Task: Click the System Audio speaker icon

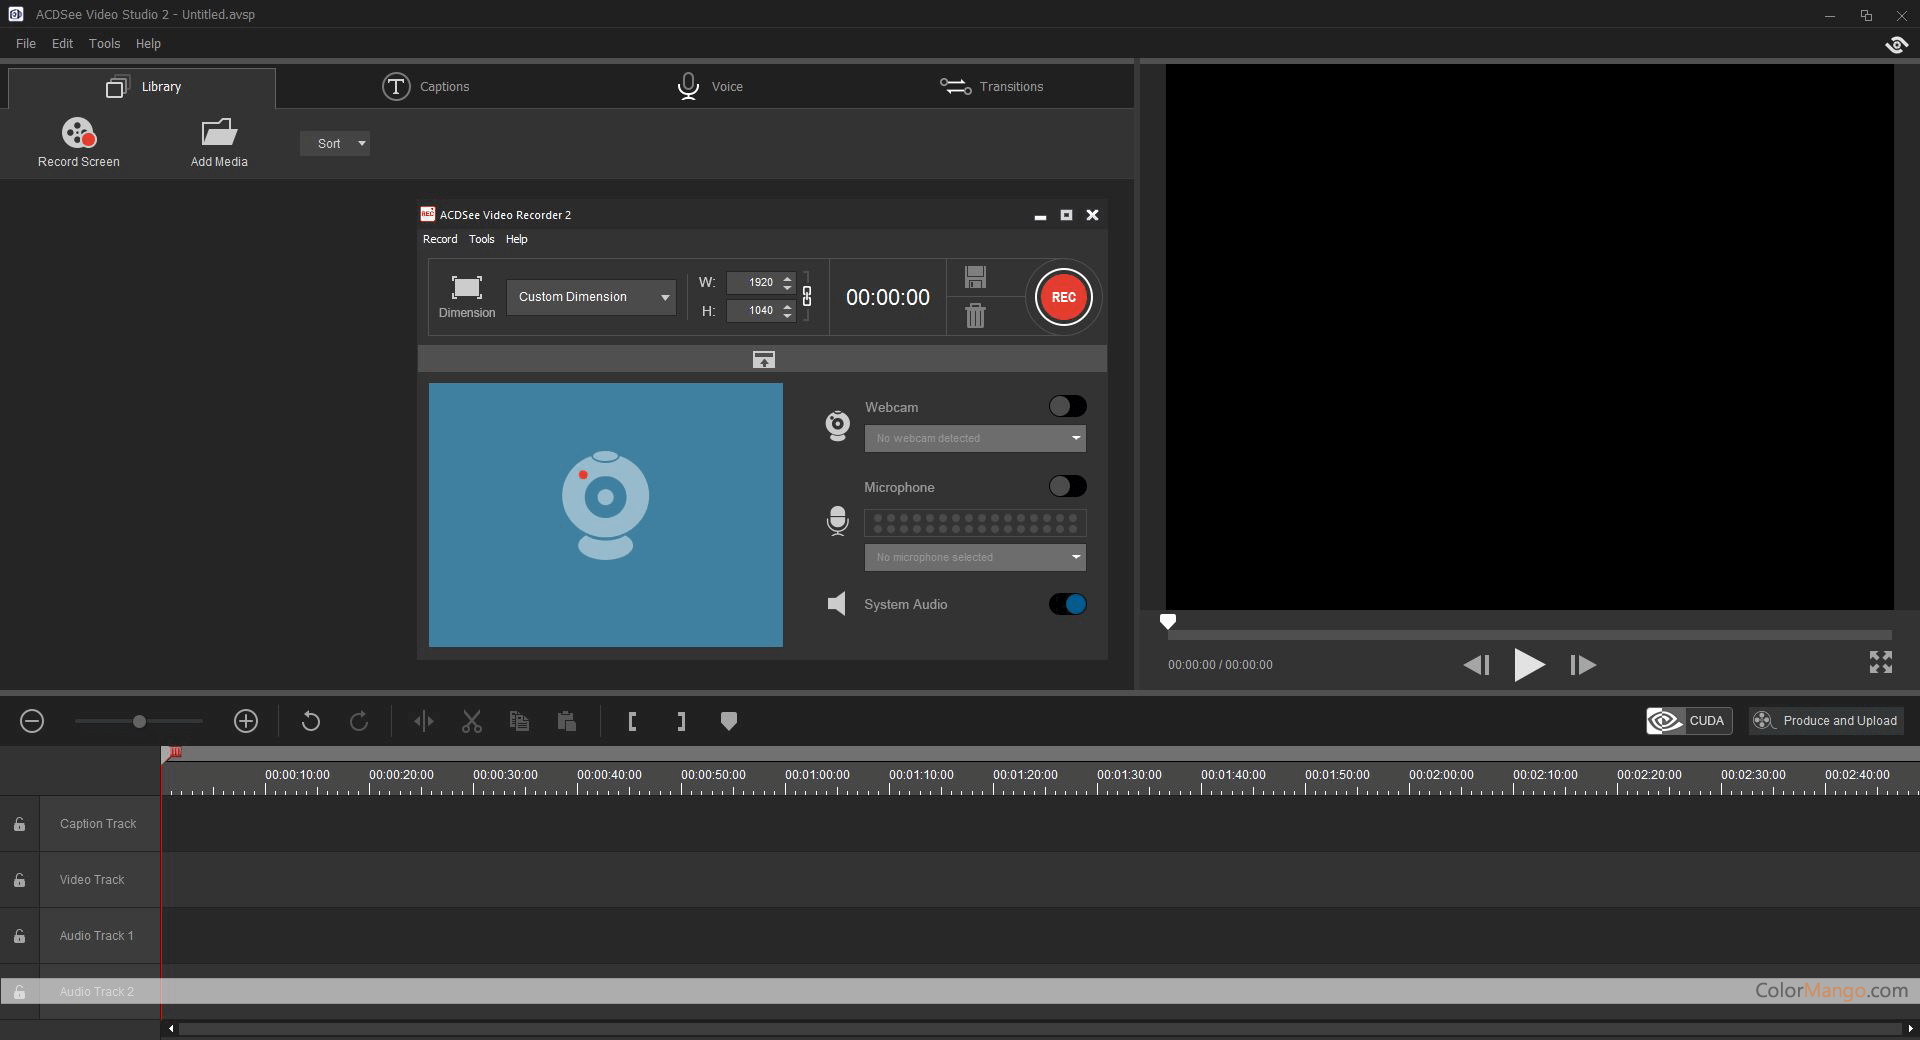Action: pyautogui.click(x=836, y=604)
